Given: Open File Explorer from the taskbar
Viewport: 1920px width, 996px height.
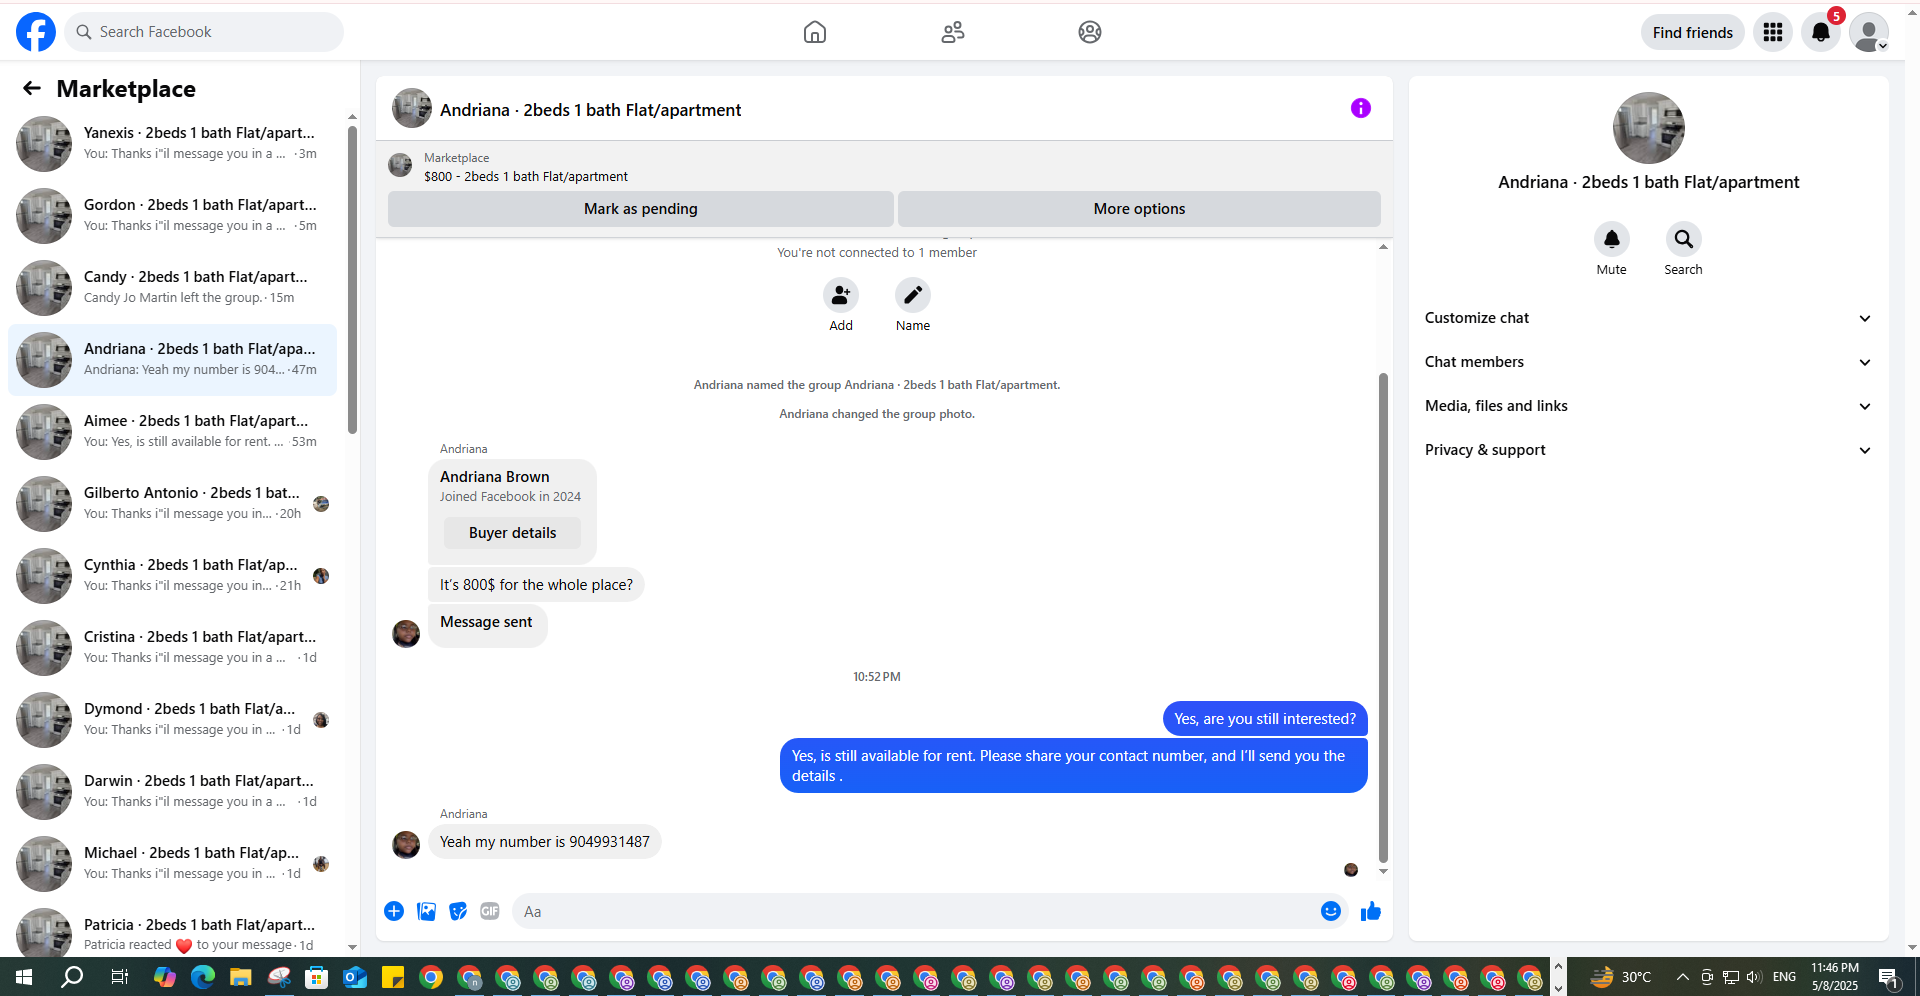Looking at the screenshot, I should click(241, 977).
